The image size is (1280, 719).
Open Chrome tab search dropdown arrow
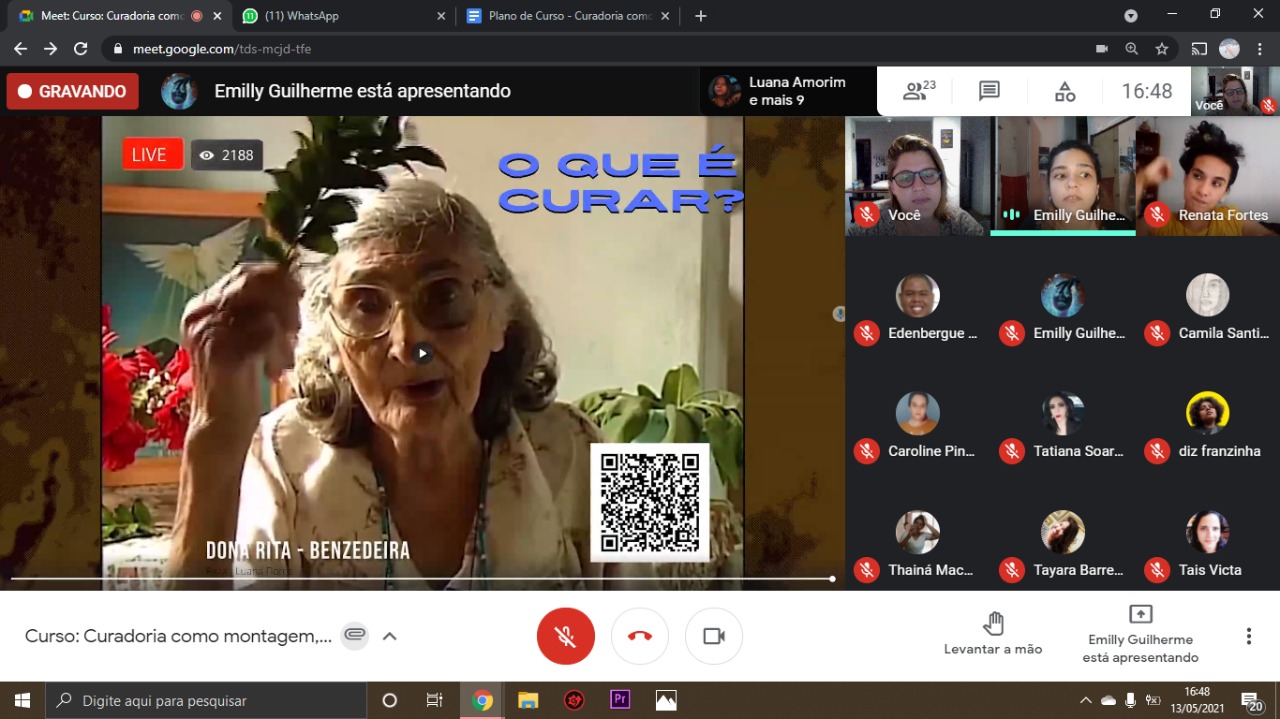click(1130, 16)
